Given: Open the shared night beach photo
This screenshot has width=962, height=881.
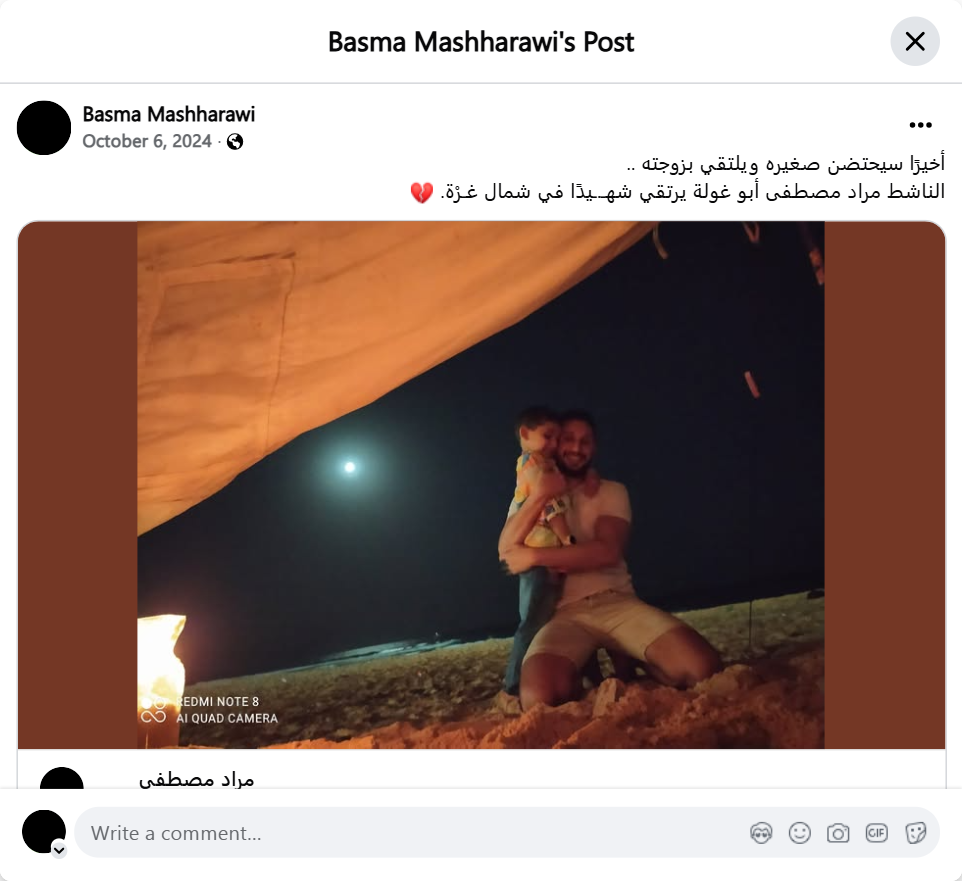Looking at the screenshot, I should [481, 485].
